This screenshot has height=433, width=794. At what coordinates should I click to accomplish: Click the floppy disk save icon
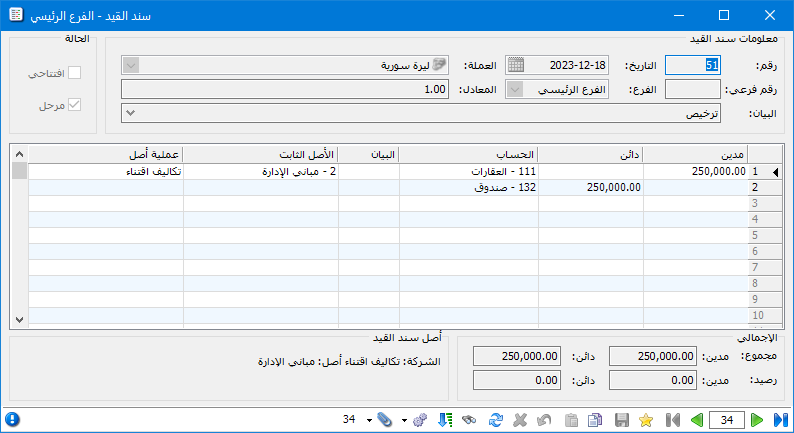622,420
